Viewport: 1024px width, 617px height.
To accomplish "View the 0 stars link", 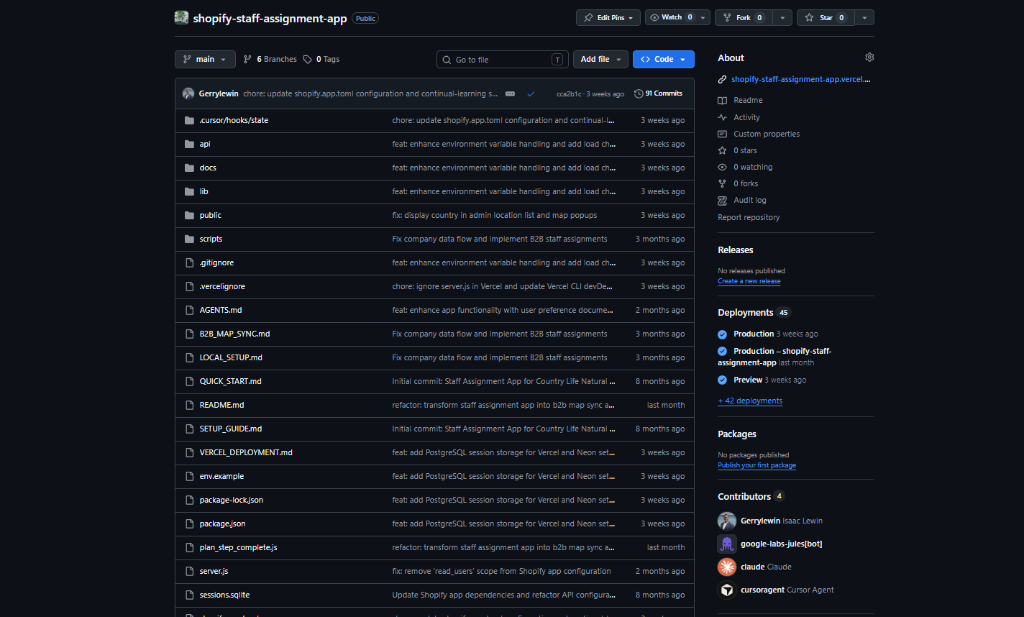I will click(745, 150).
